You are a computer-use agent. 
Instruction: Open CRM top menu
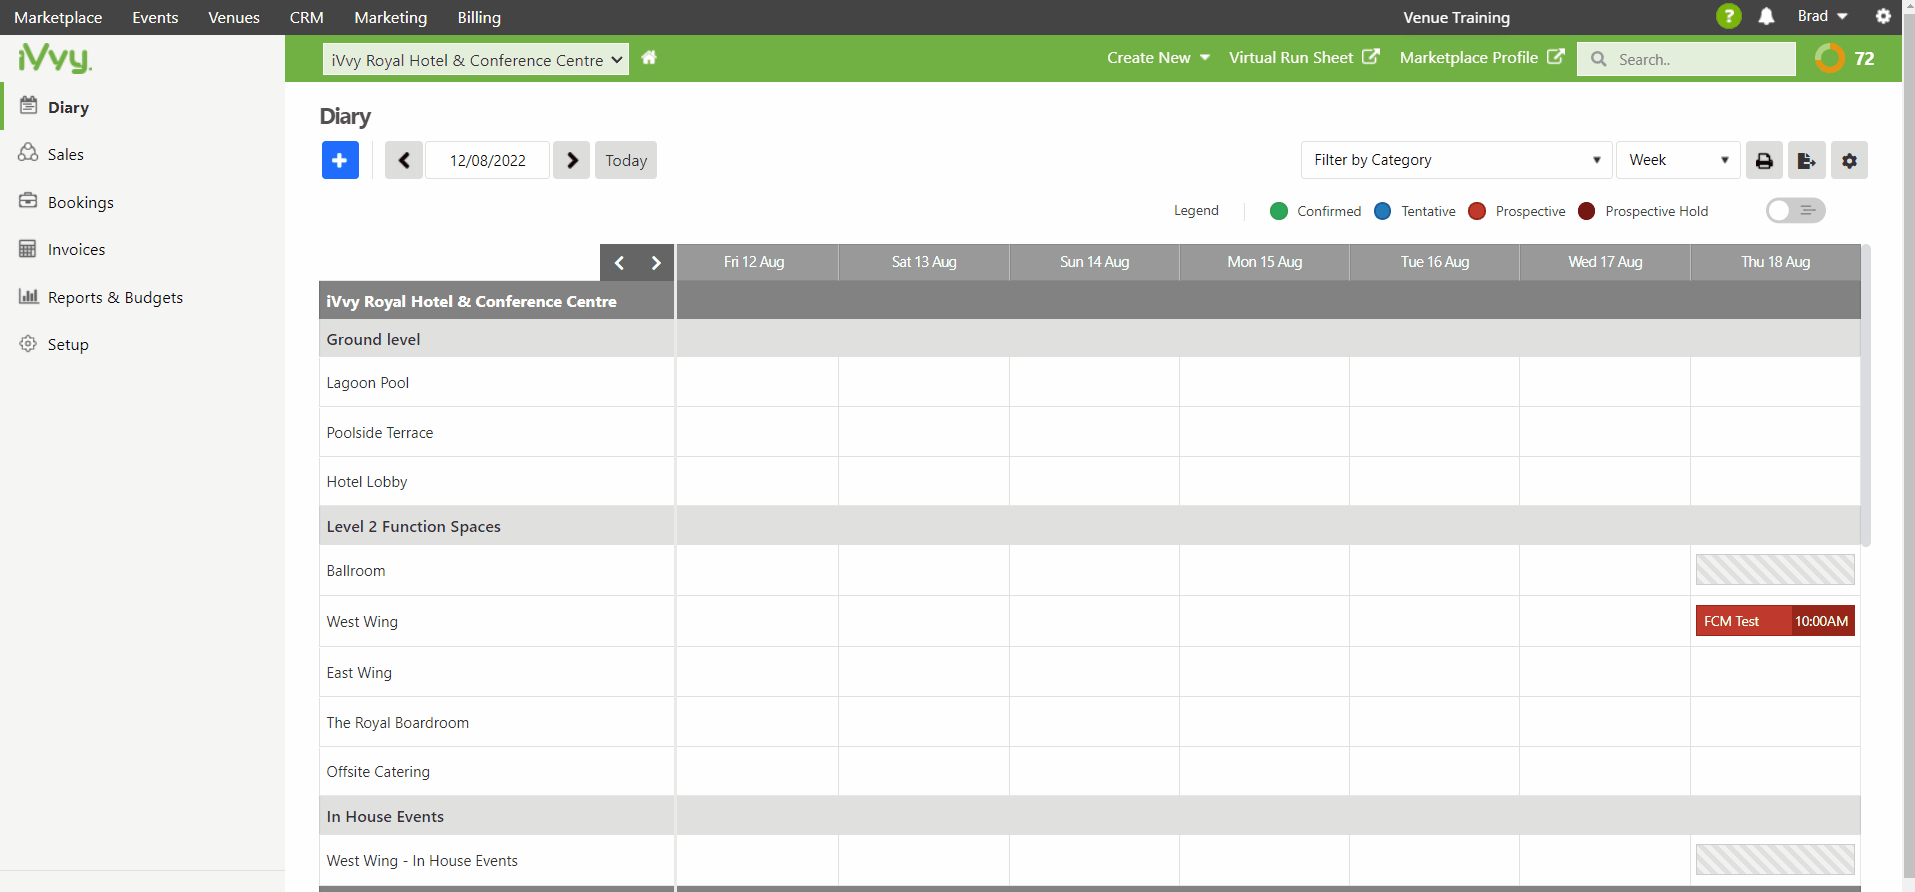coord(307,17)
